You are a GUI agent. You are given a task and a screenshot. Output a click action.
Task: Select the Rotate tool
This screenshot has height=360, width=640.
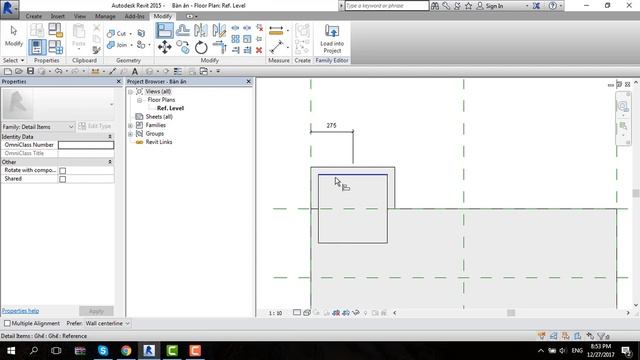click(201, 47)
